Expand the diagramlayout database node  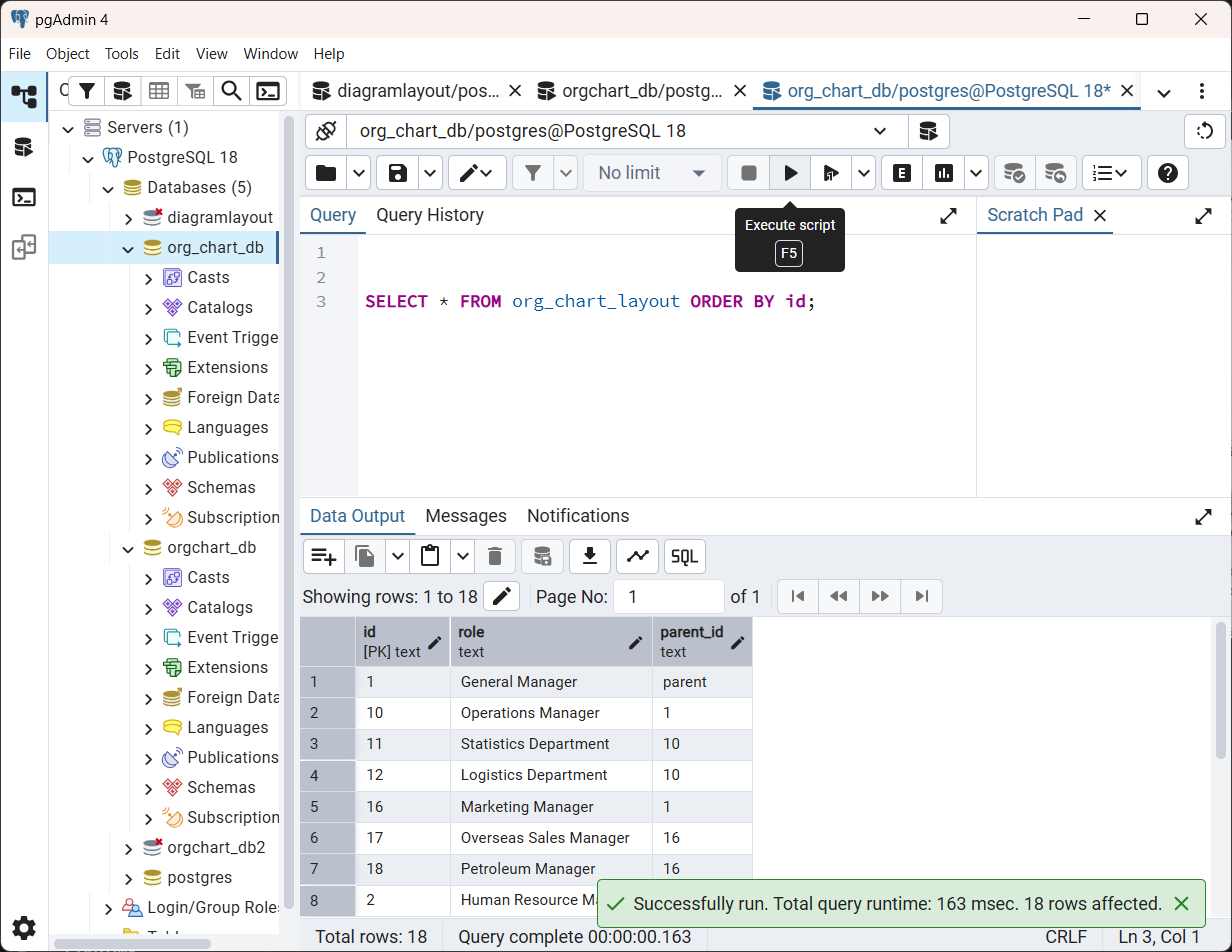(127, 218)
